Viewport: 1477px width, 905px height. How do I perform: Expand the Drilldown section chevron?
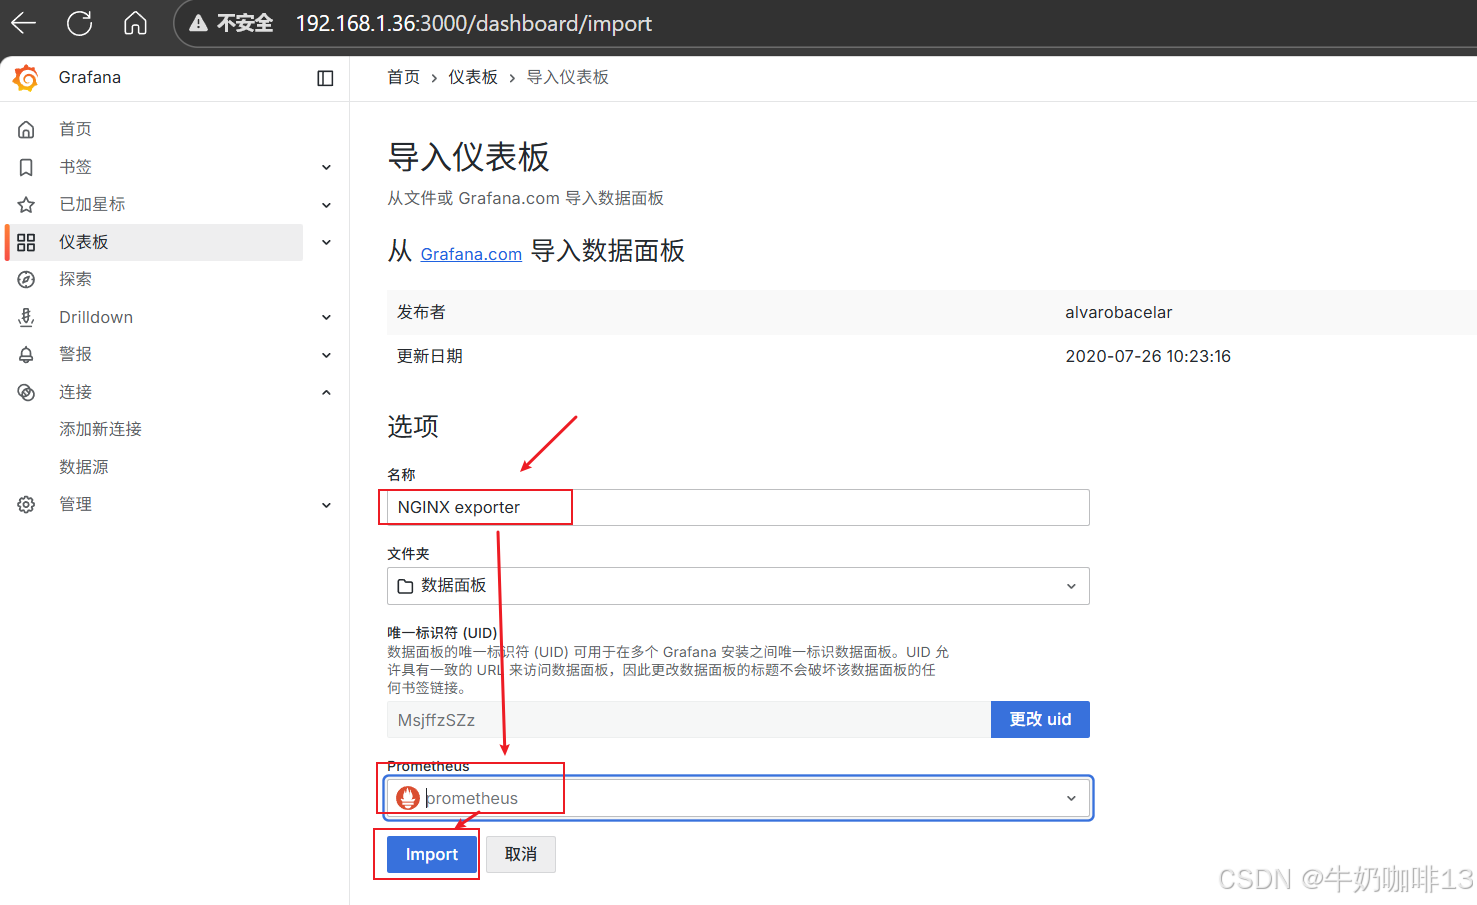(x=326, y=317)
